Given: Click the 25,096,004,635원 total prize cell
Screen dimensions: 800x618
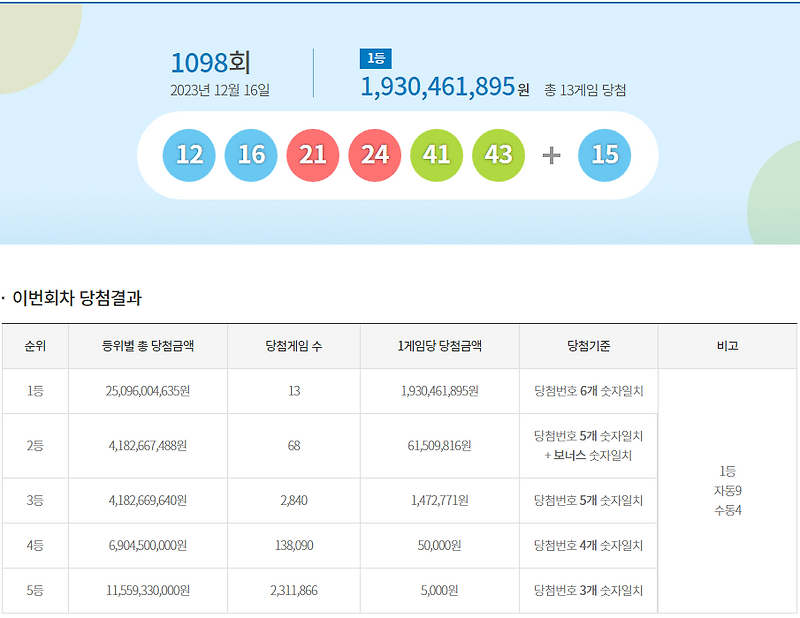Looking at the screenshot, I should (x=148, y=391).
